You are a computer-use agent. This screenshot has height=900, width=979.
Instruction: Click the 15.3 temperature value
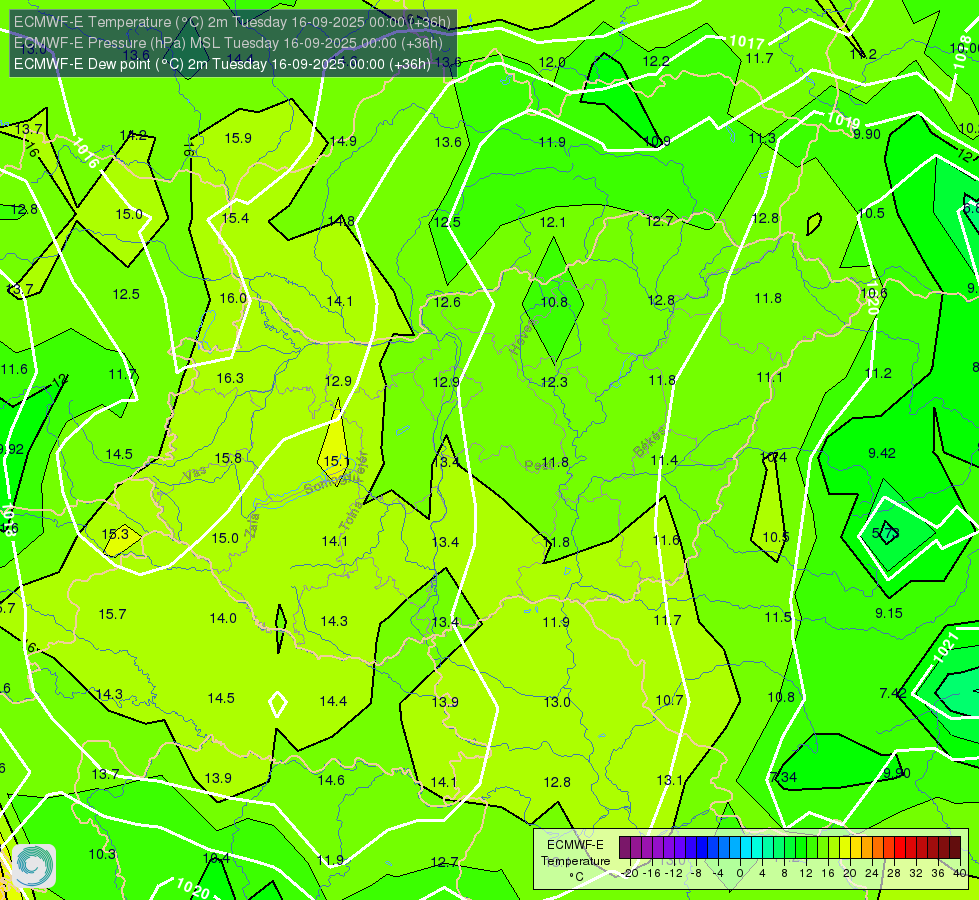(115, 533)
